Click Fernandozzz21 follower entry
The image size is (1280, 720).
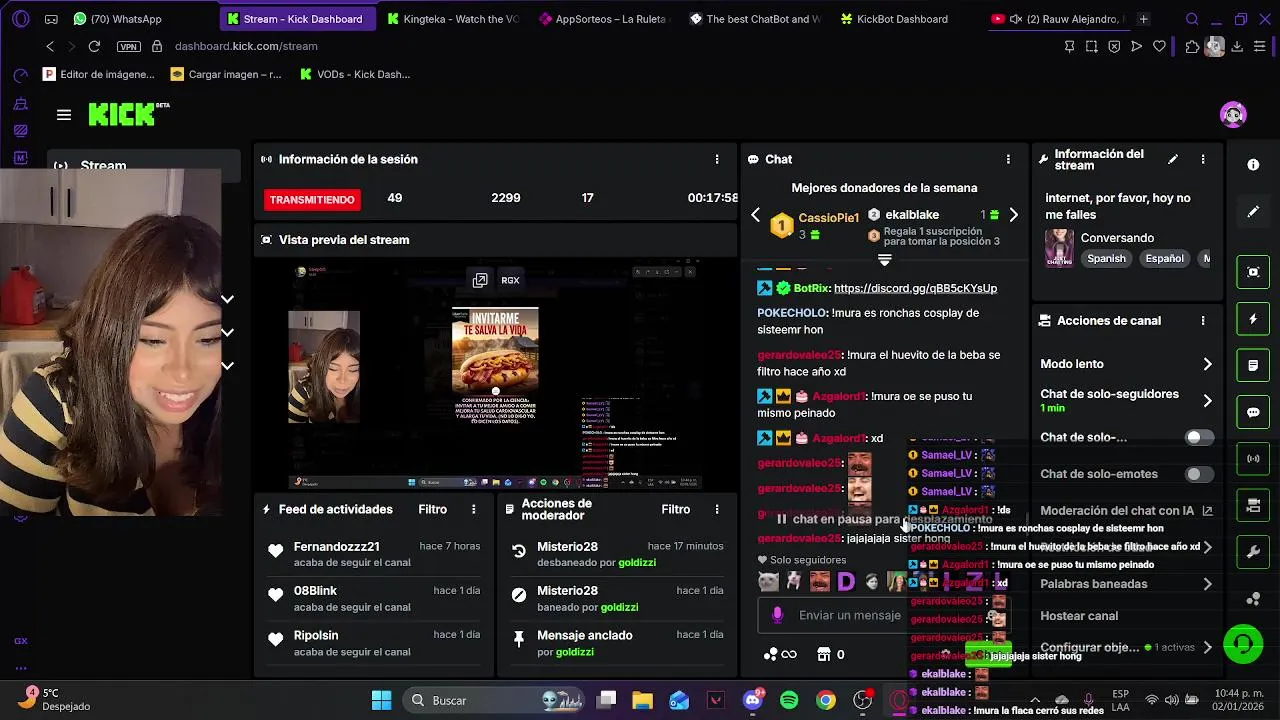(x=372, y=554)
